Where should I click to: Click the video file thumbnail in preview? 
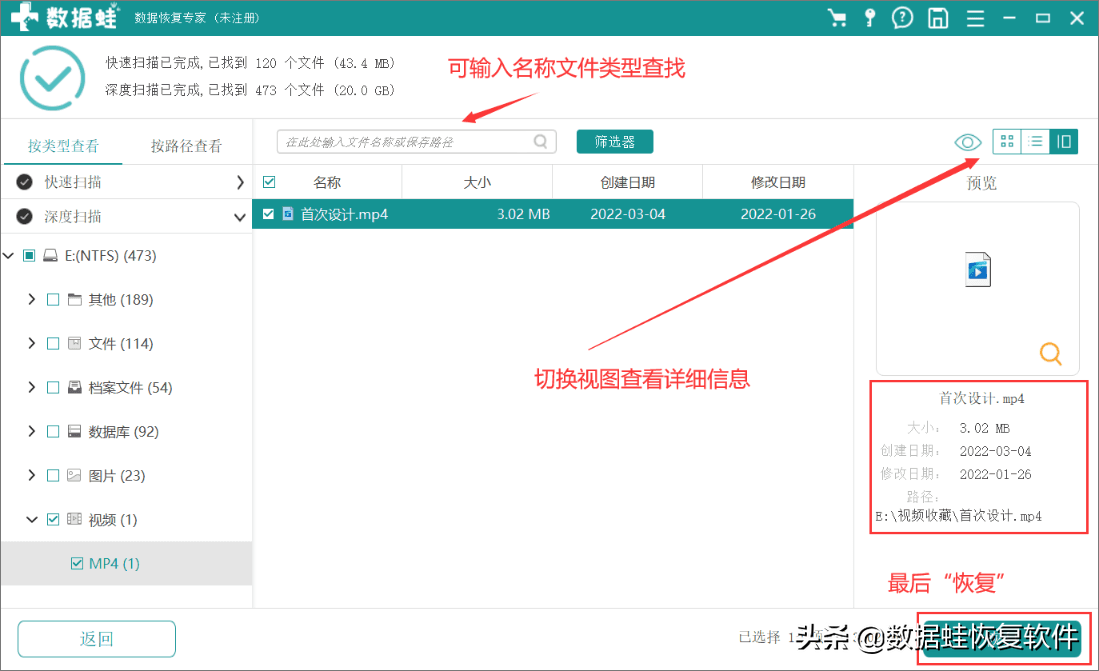[978, 269]
